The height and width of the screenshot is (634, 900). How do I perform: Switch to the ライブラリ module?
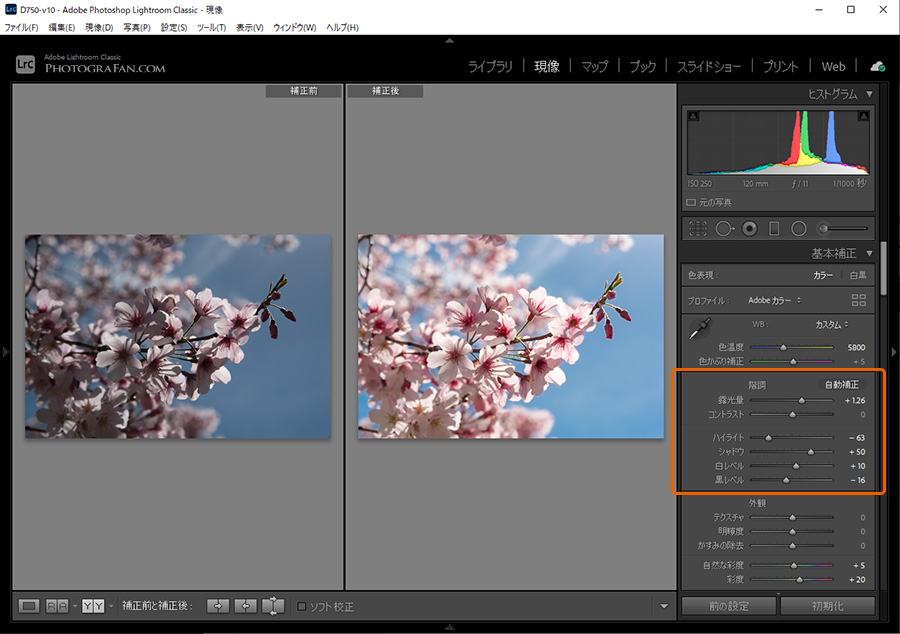(490, 67)
